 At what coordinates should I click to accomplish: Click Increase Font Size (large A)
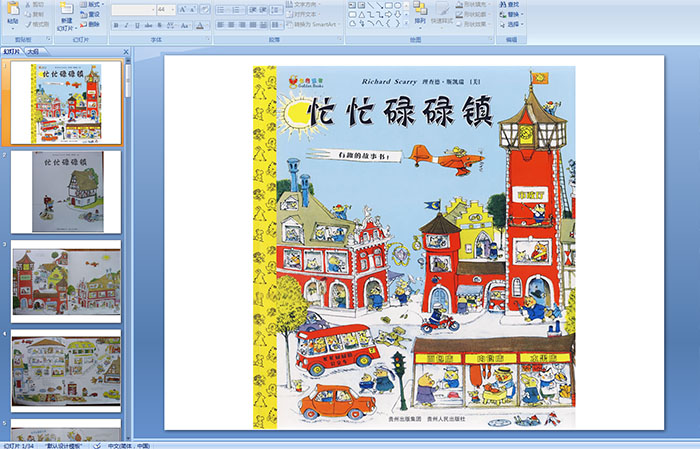(183, 9)
